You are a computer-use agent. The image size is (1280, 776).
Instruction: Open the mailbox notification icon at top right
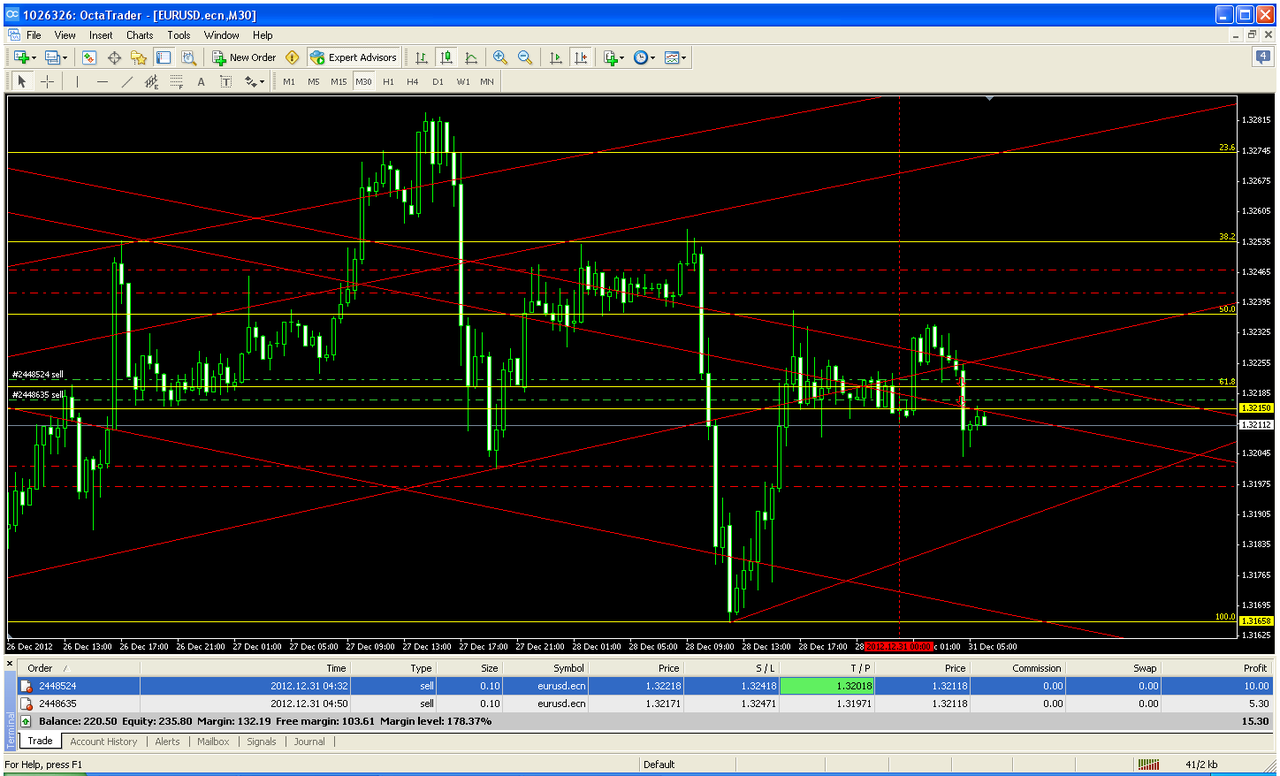(x=1262, y=57)
